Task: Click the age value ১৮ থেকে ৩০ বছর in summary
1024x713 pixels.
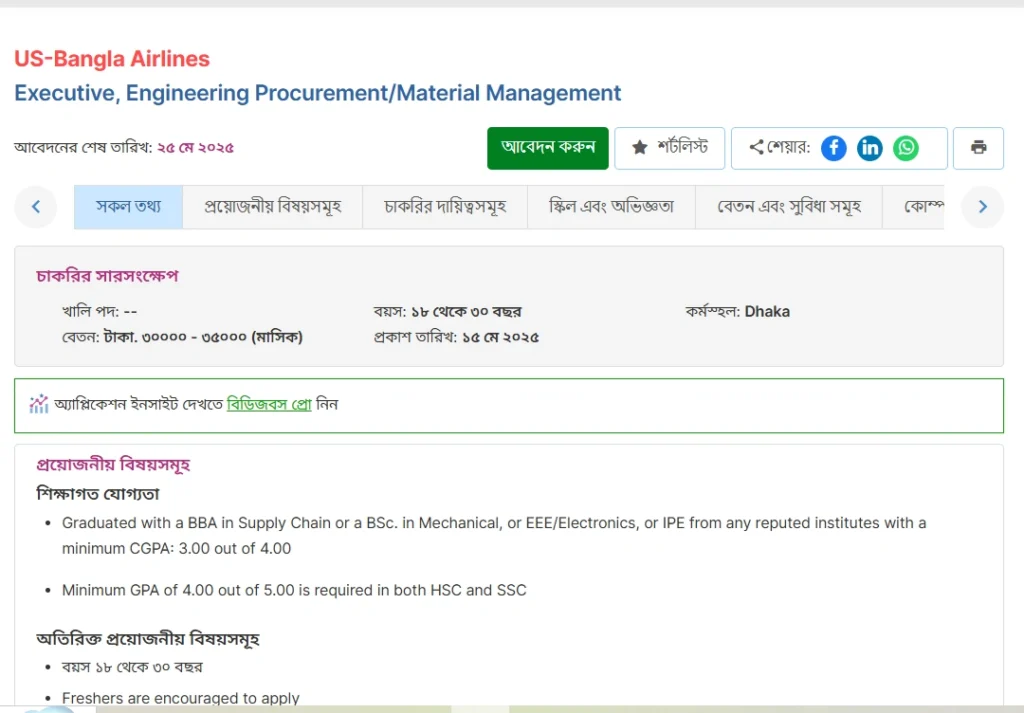Action: pos(466,311)
